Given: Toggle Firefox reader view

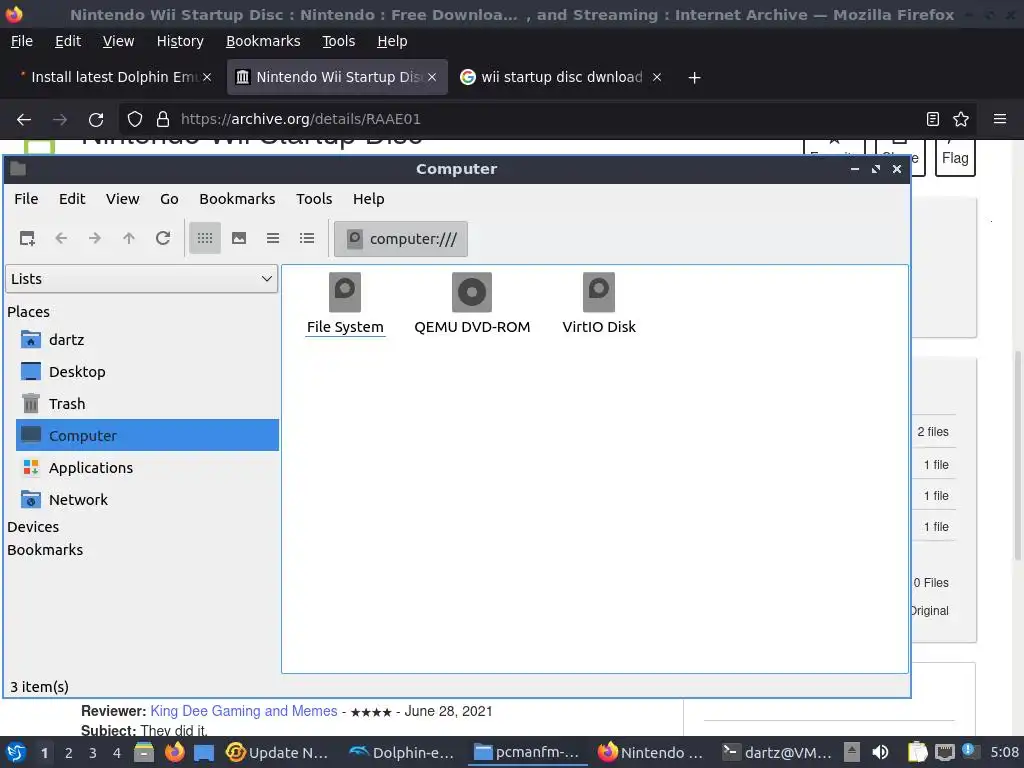Looking at the screenshot, I should (933, 119).
